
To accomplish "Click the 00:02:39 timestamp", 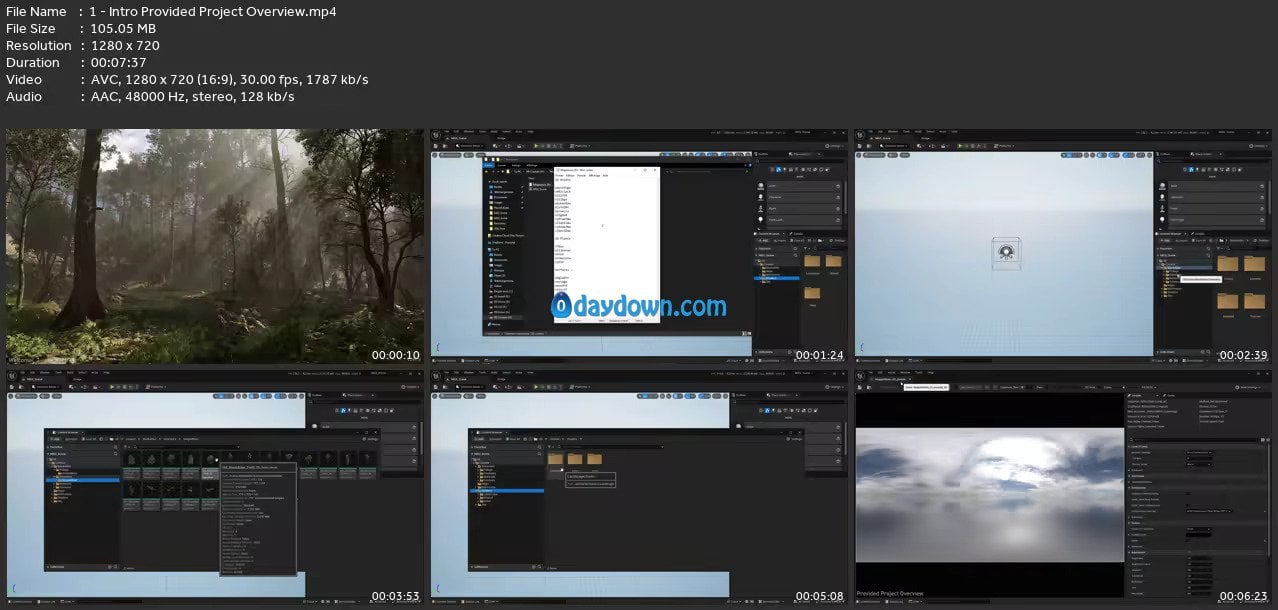I will coord(1243,355).
